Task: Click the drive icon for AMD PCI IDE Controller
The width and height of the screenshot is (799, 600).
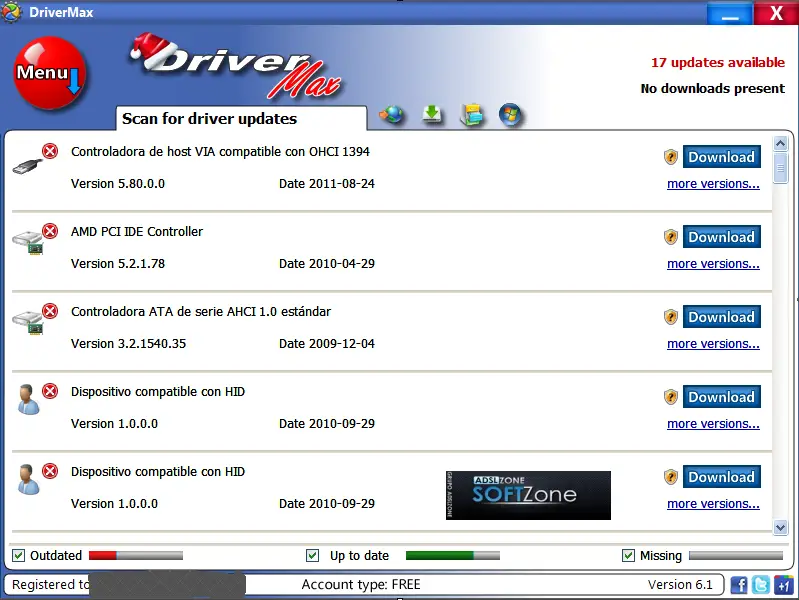Action: click(28, 242)
